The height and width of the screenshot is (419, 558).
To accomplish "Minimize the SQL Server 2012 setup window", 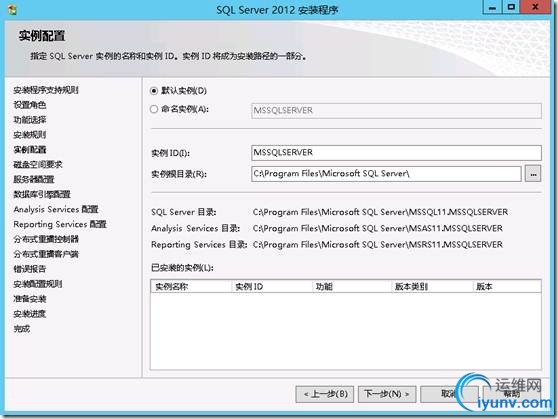I will pyautogui.click(x=493, y=7).
